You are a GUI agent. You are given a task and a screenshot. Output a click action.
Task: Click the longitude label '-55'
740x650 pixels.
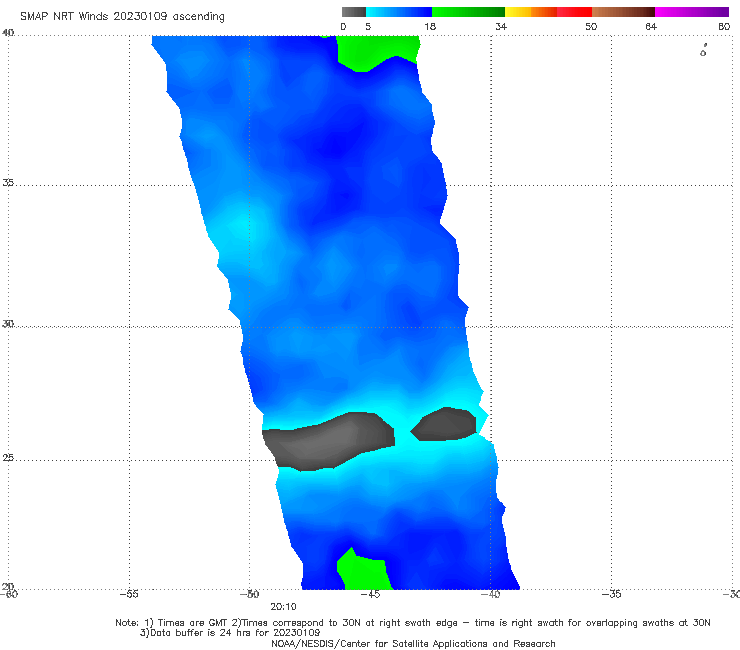coord(129,594)
